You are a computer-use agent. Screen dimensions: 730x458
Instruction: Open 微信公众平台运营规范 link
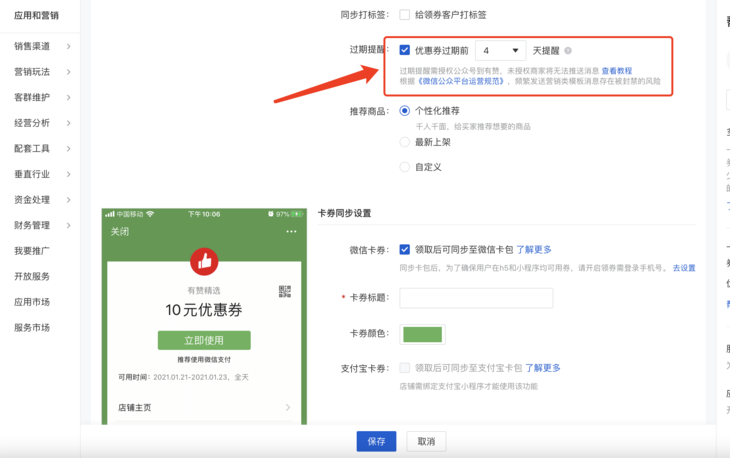(x=461, y=81)
